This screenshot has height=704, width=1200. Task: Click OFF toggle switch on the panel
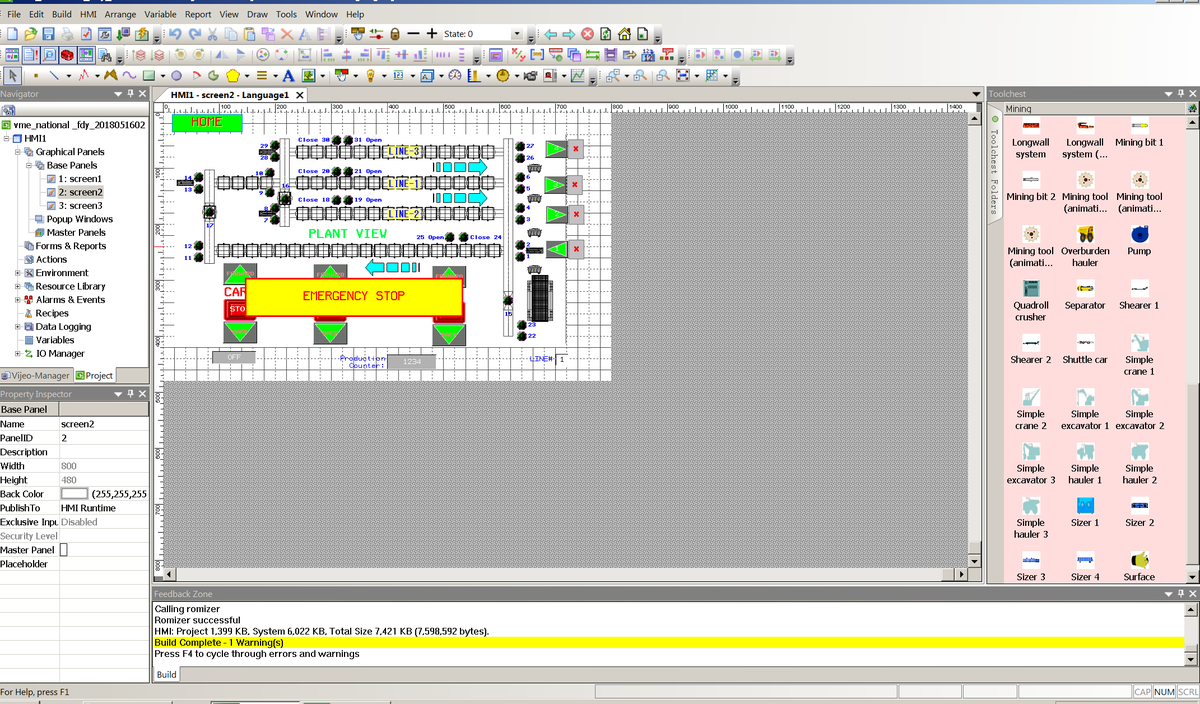pos(234,357)
